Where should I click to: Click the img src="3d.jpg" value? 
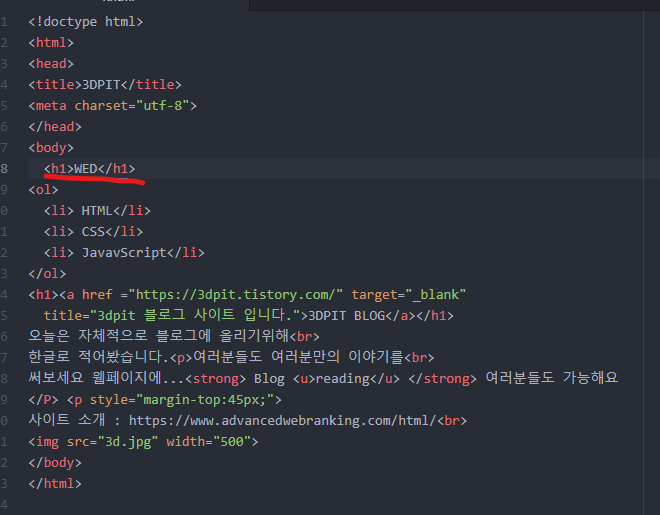[x=128, y=441]
